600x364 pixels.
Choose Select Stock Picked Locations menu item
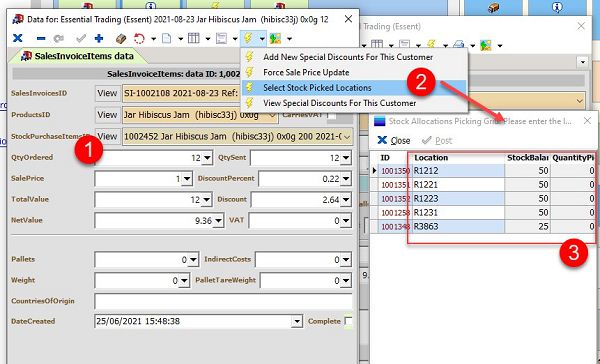[317, 88]
